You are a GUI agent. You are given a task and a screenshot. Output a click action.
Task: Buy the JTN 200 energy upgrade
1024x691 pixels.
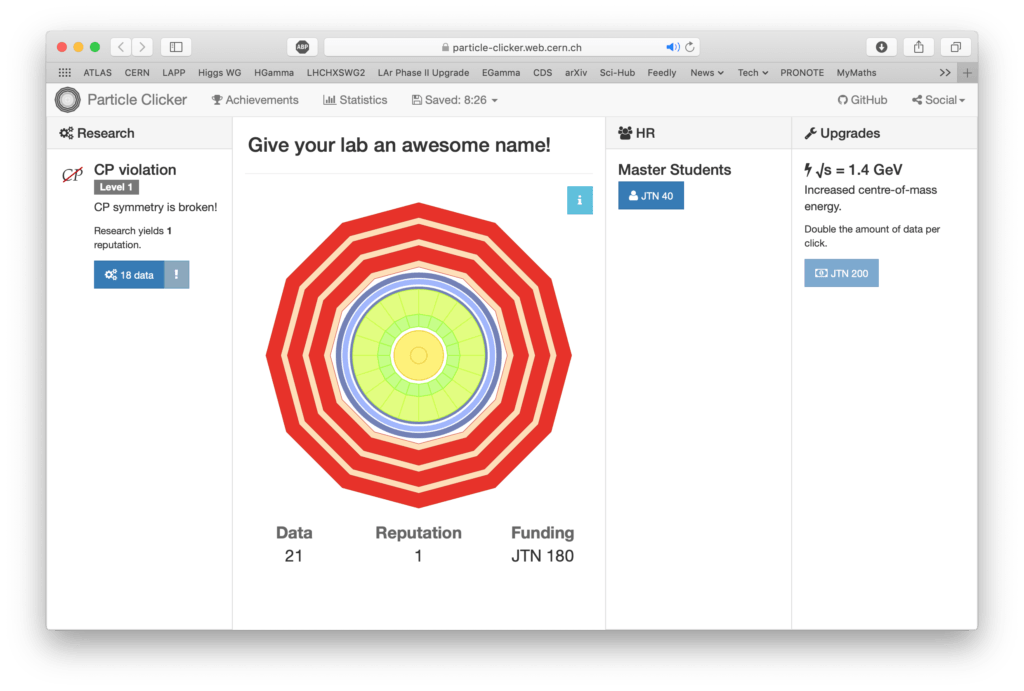(841, 273)
